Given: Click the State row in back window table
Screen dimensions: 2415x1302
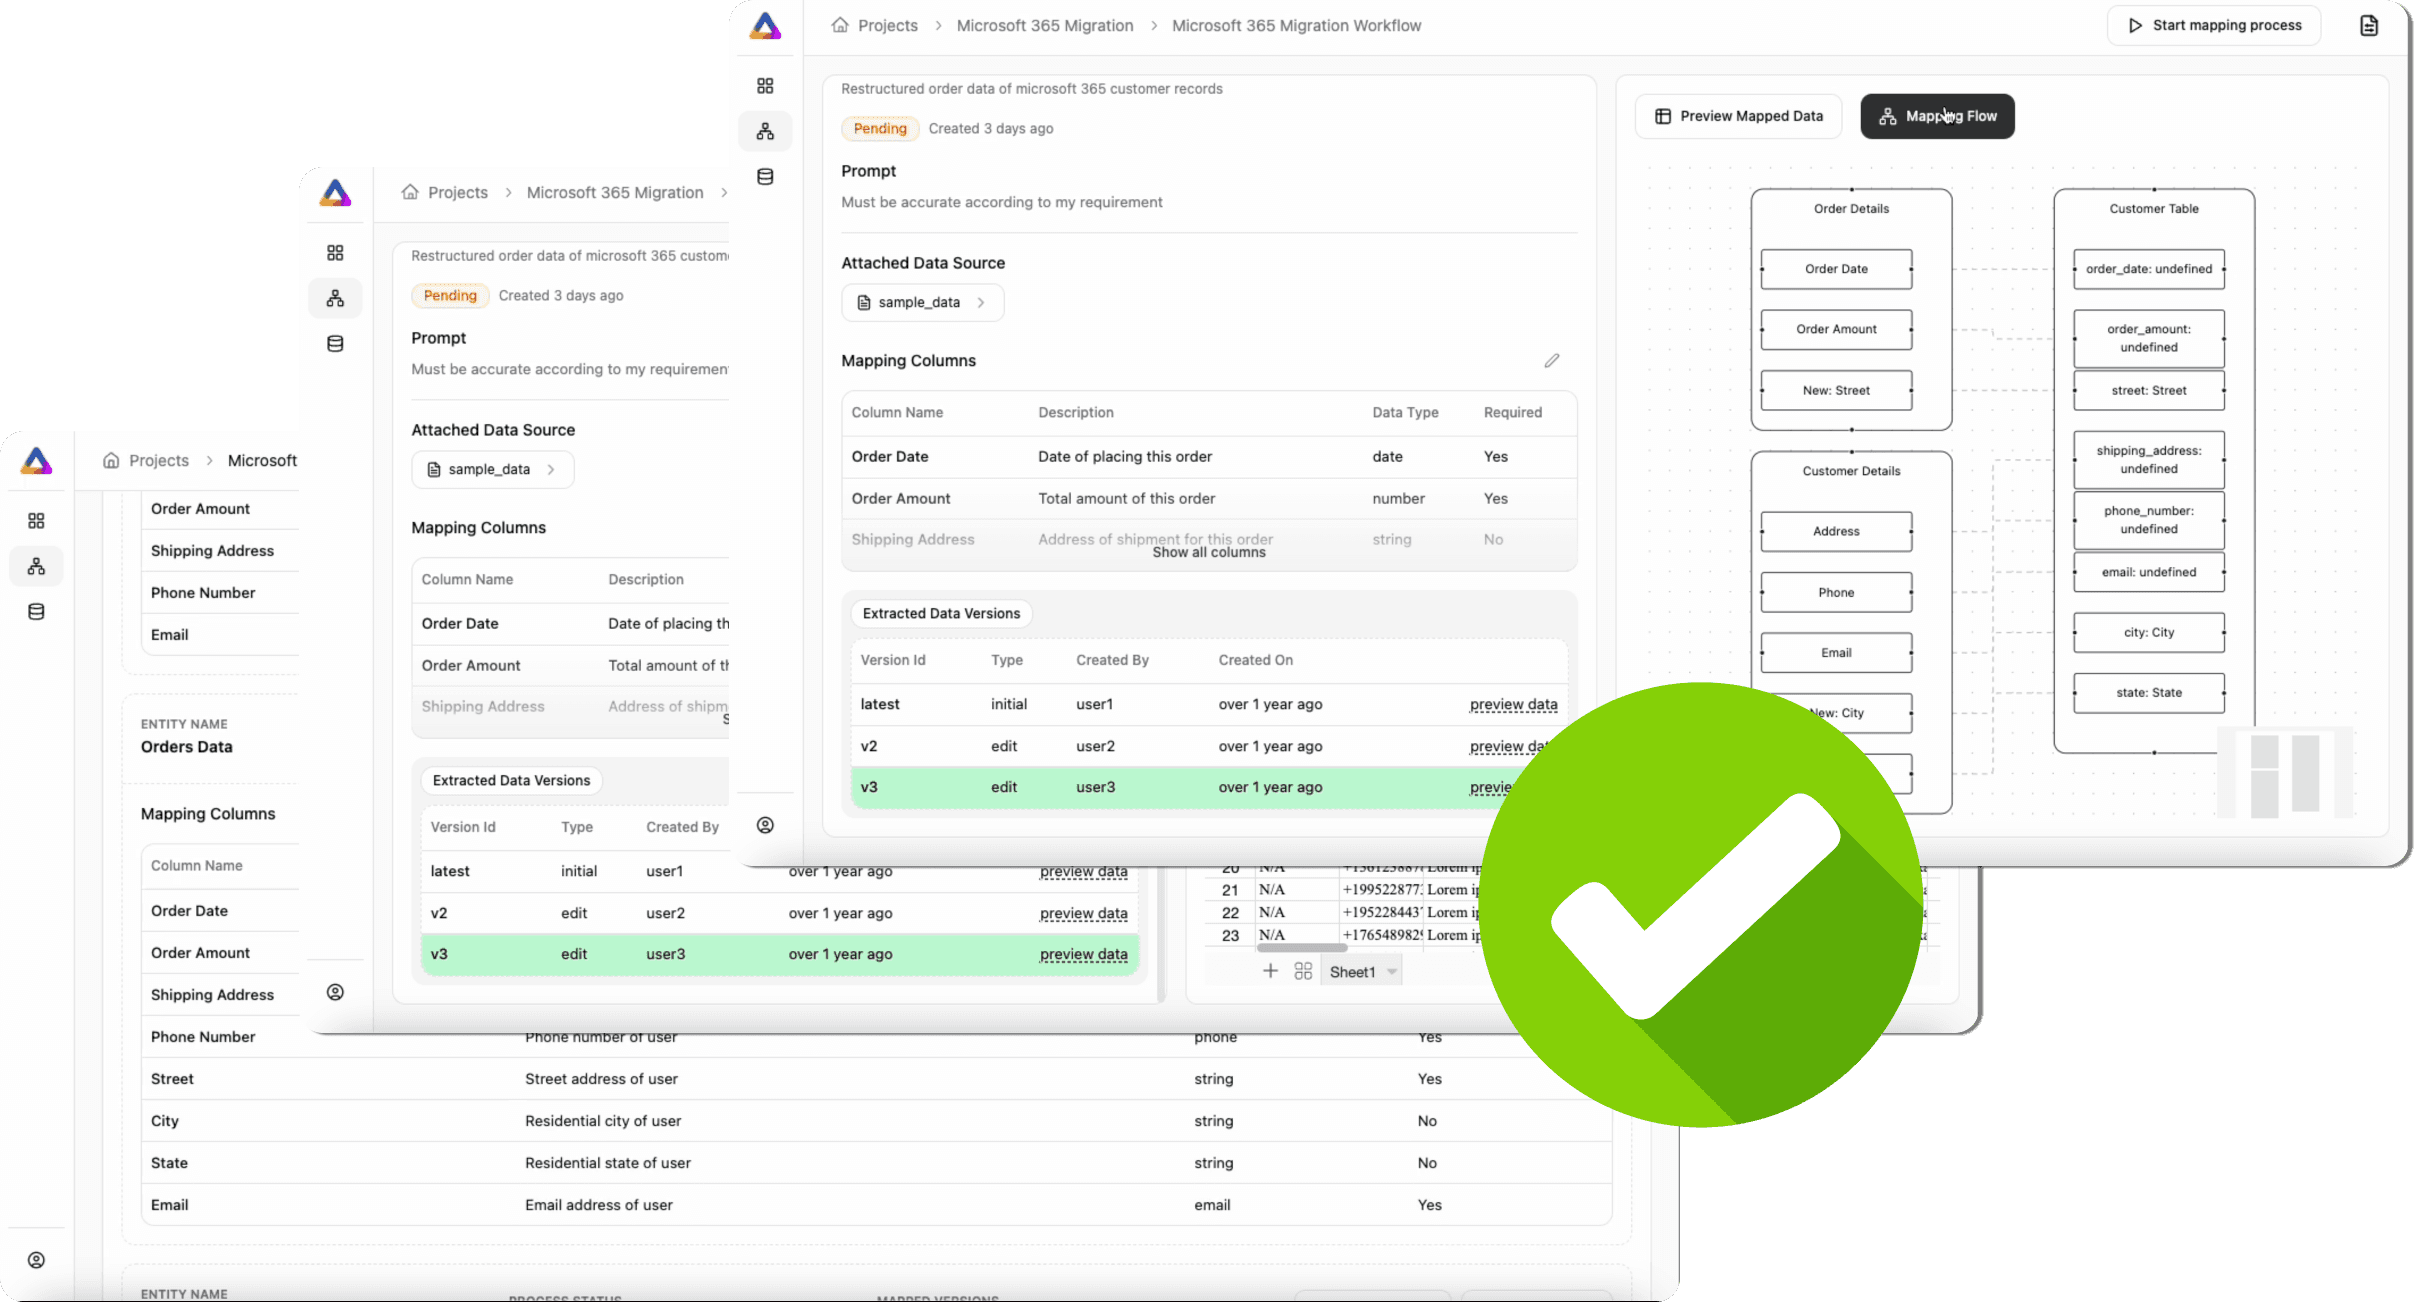Looking at the screenshot, I should 876,1163.
